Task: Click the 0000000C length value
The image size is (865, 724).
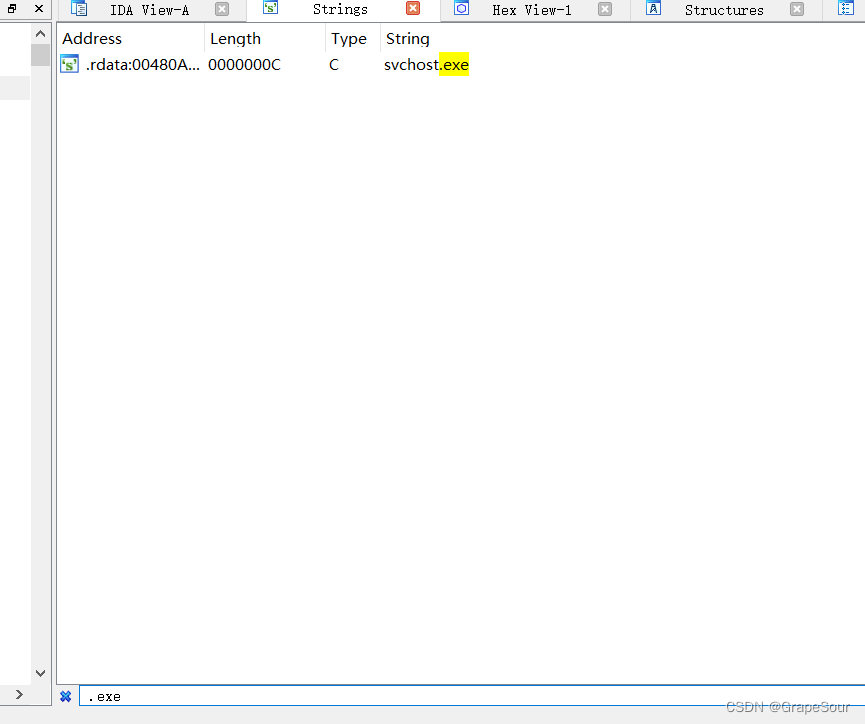Action: pyautogui.click(x=244, y=65)
